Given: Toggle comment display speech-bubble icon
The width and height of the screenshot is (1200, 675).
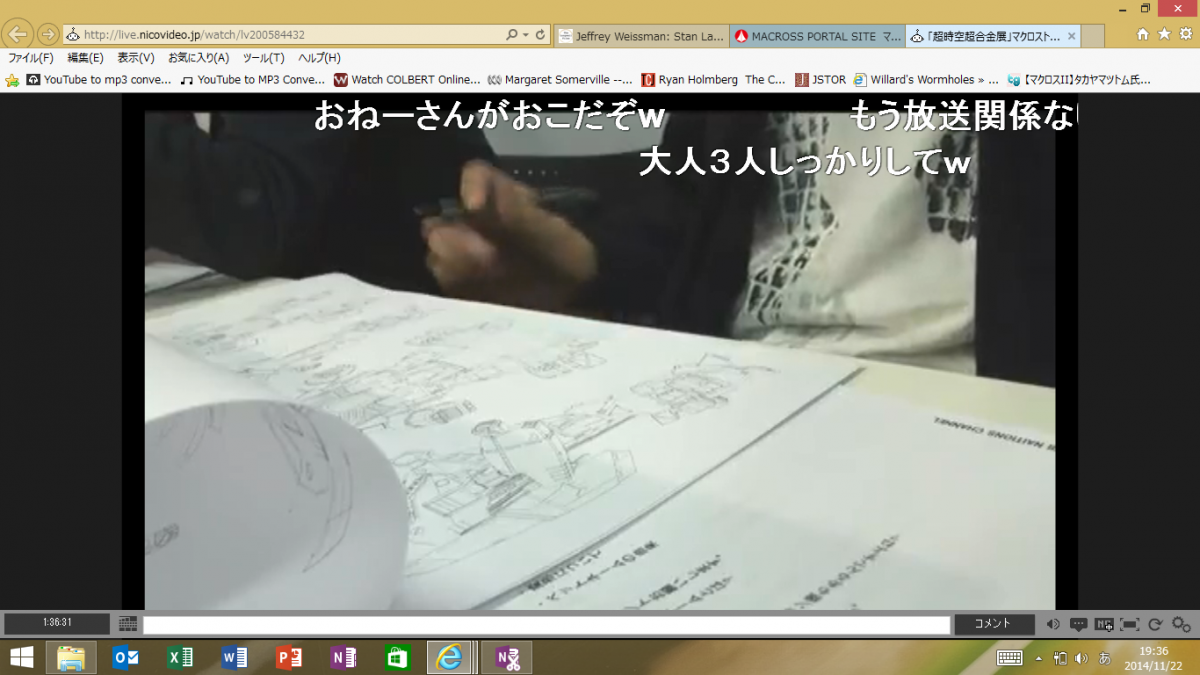Looking at the screenshot, I should coord(1078,624).
